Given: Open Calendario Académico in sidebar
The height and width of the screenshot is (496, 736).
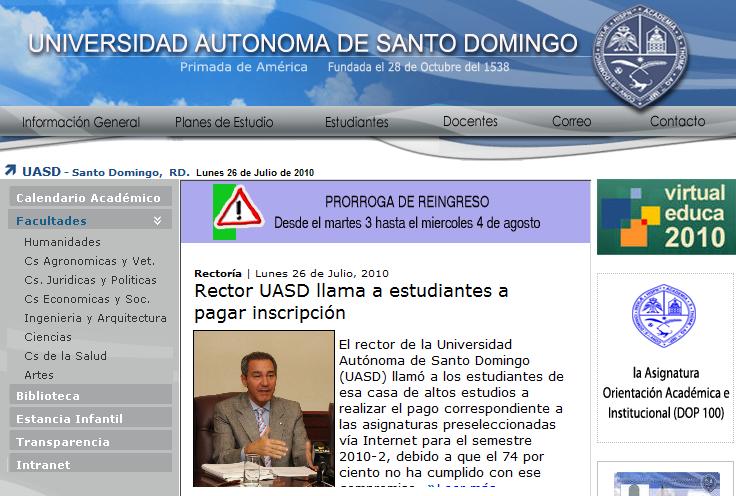Looking at the screenshot, I should 91,198.
